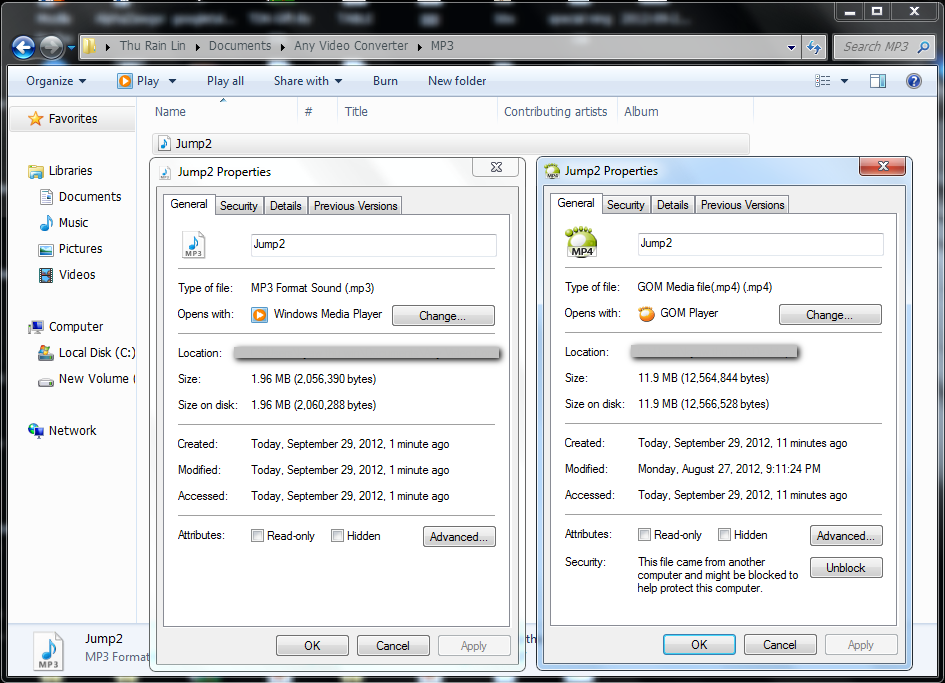Click the search magnifier icon
Screen dimensions: 945x683
click(x=923, y=46)
